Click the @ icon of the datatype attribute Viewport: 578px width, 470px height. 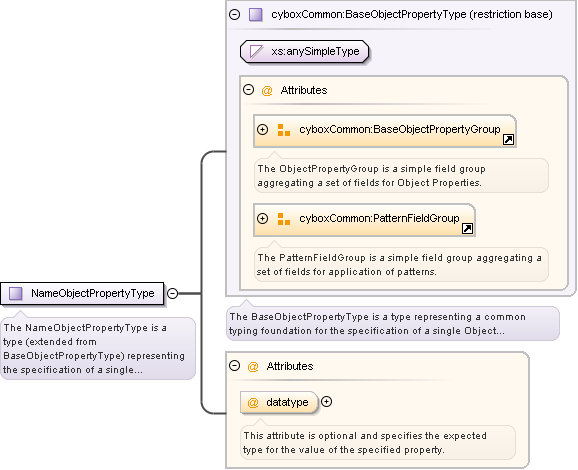coord(253,403)
